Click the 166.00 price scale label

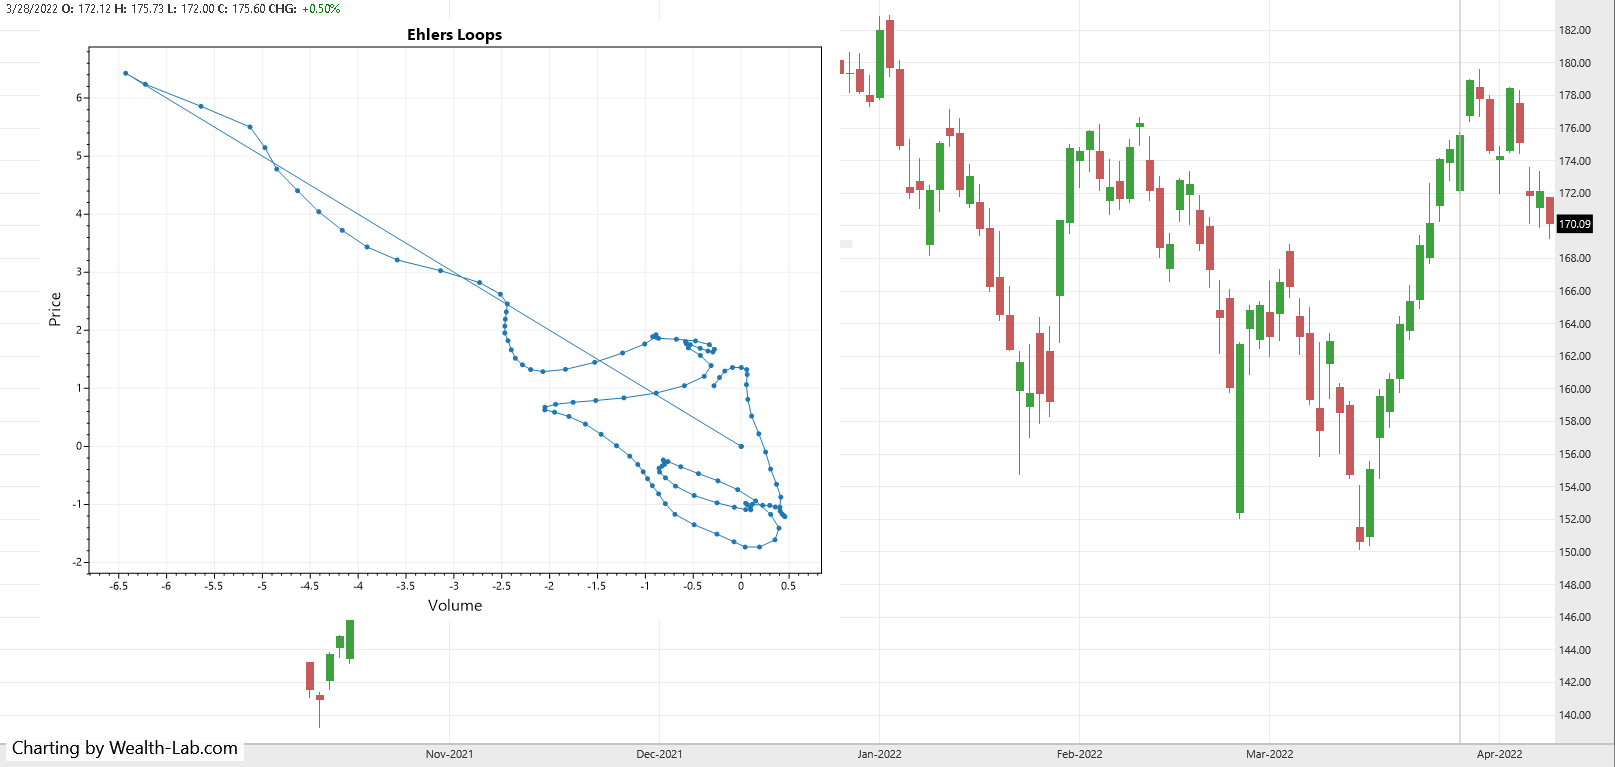click(1575, 291)
